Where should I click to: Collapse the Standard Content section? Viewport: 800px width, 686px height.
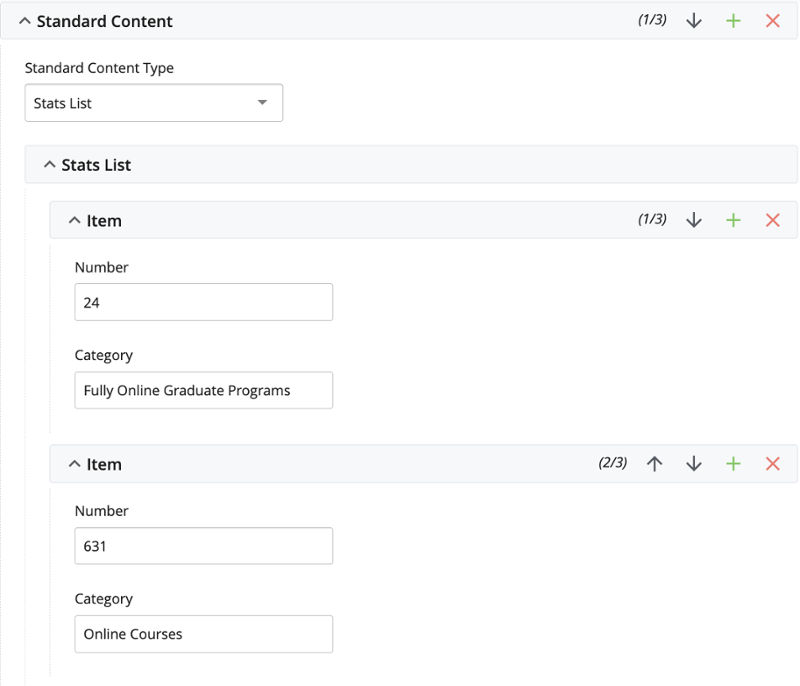coord(24,21)
